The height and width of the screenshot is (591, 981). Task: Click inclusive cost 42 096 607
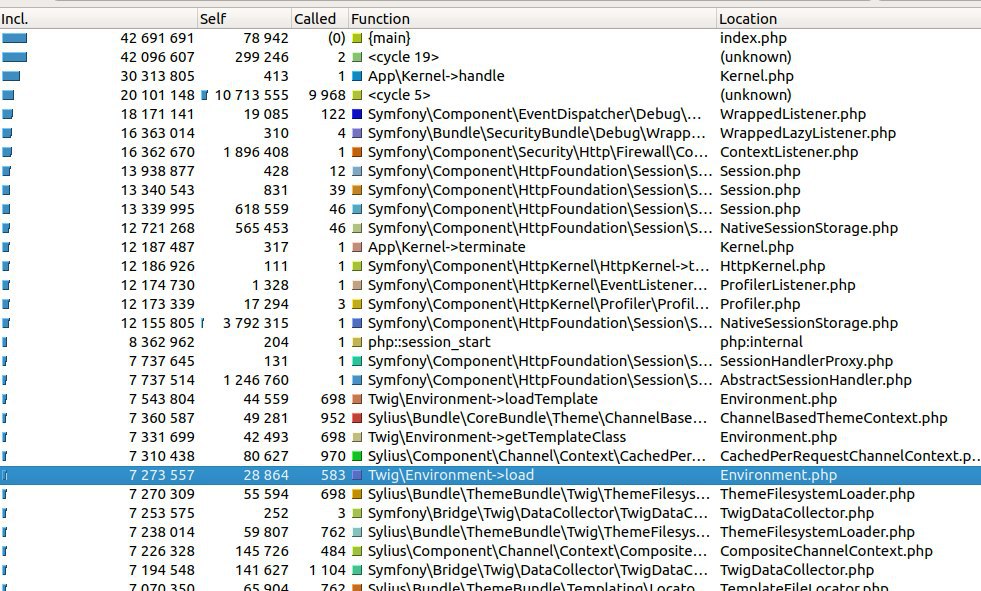click(x=157, y=57)
